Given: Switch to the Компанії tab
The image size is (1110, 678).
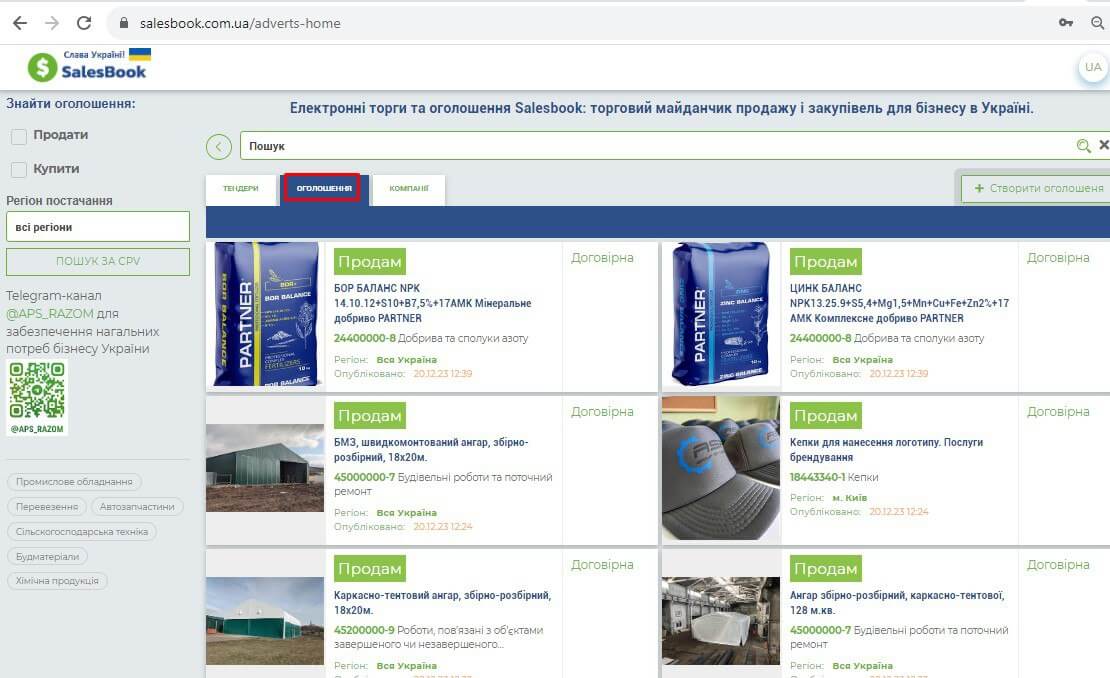Looking at the screenshot, I should click(409, 189).
